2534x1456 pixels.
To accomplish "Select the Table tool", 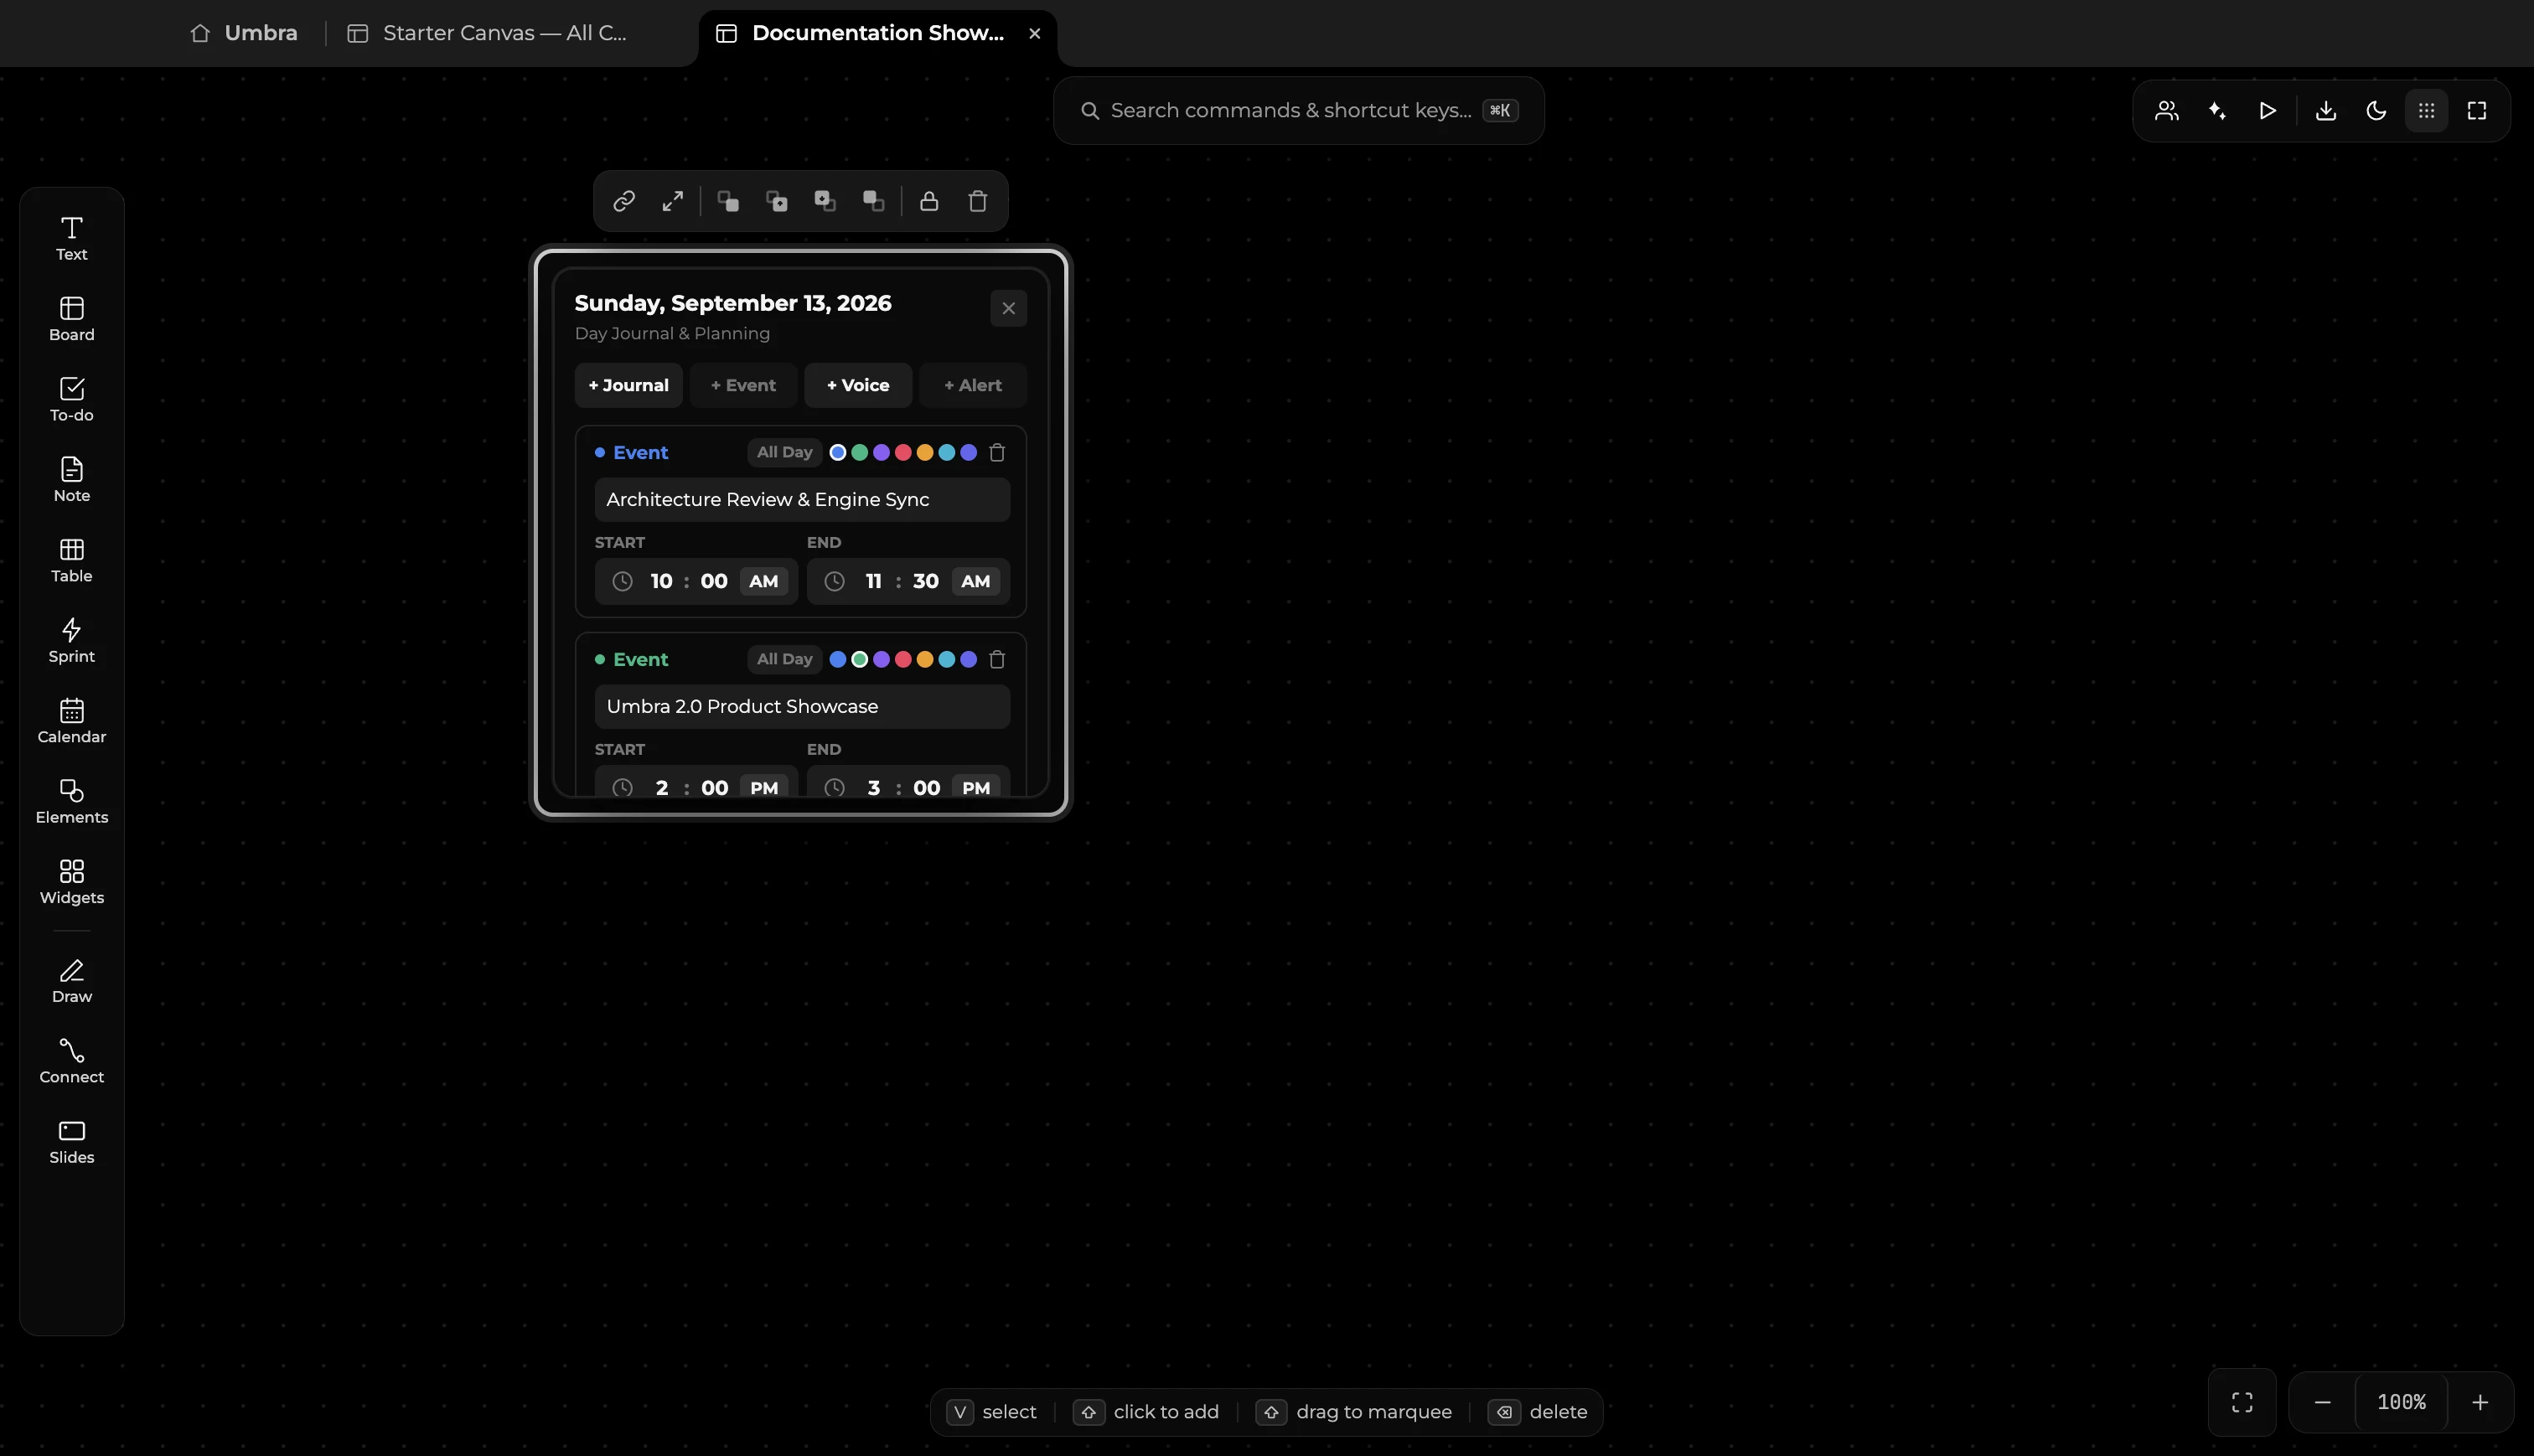I will tap(71, 561).
